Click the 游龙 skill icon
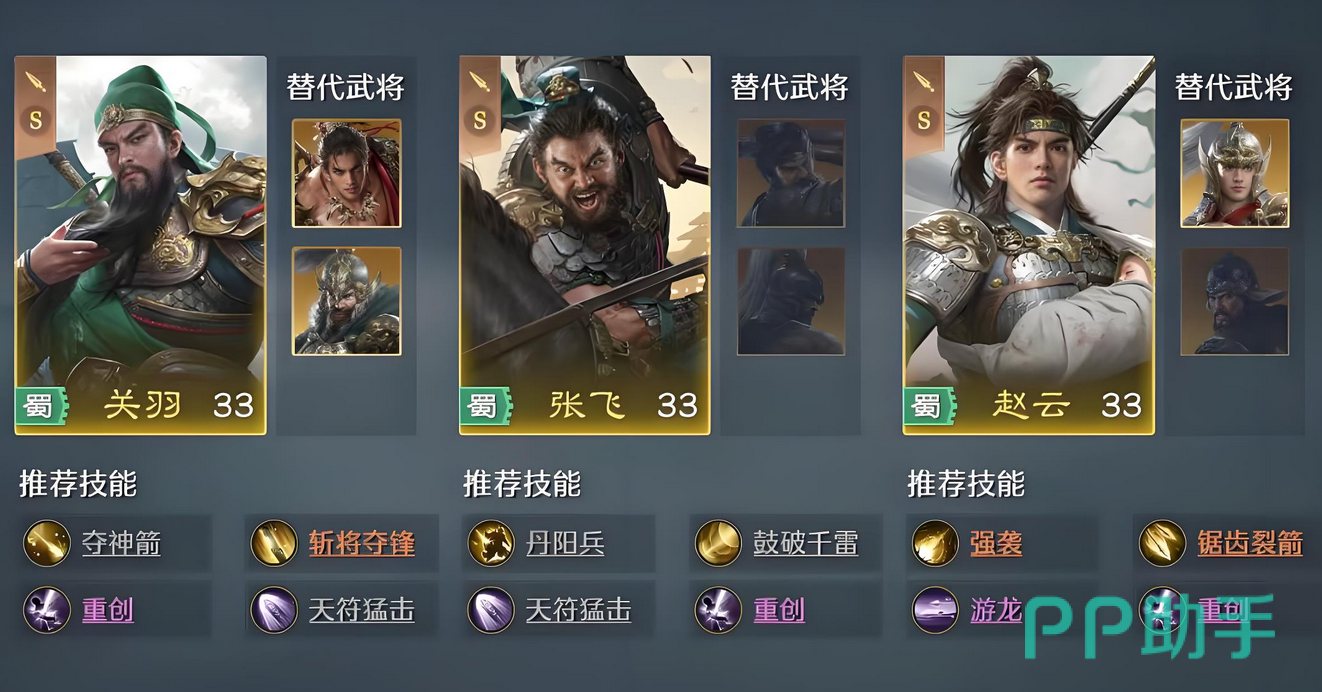Screen dimensions: 1322x692 tap(935, 610)
